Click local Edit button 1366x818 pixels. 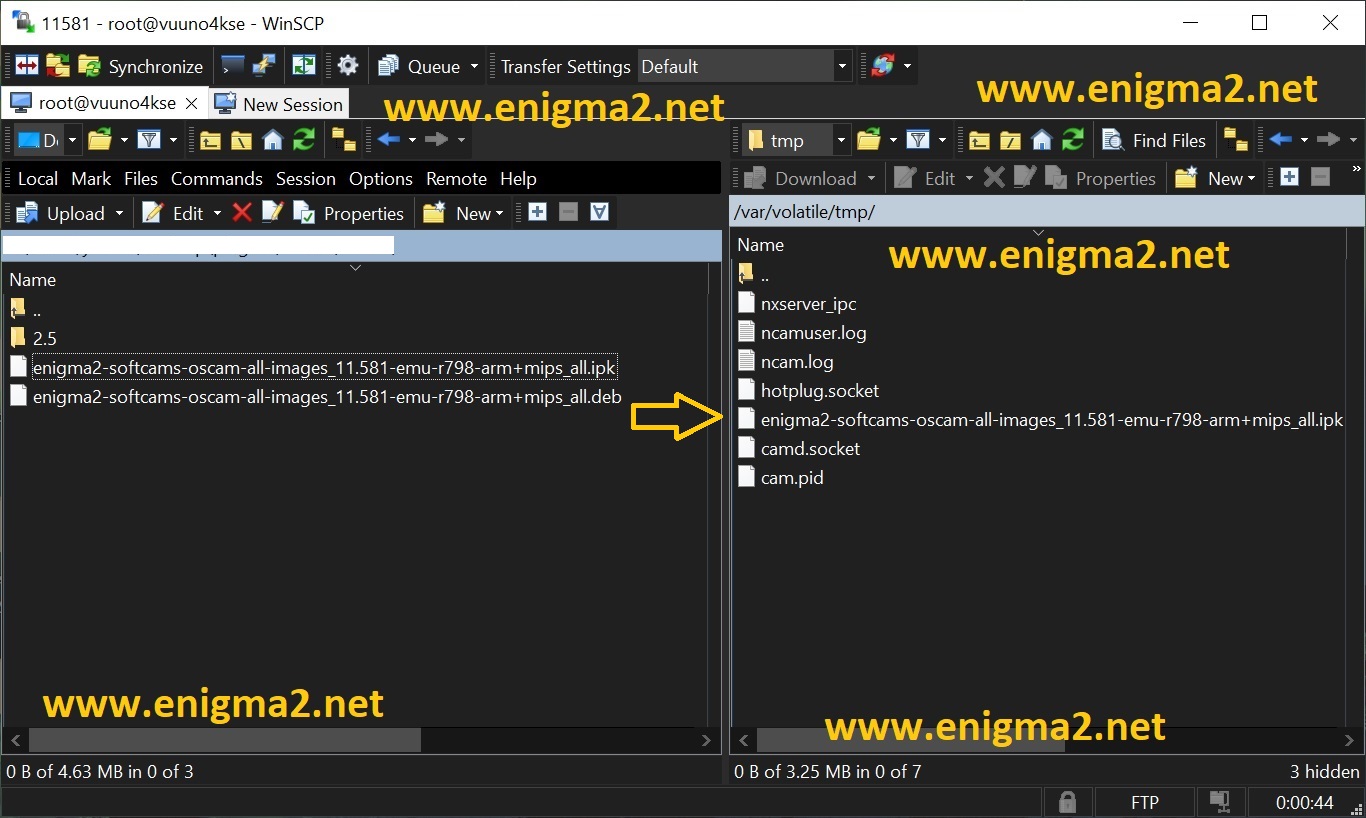(x=173, y=213)
